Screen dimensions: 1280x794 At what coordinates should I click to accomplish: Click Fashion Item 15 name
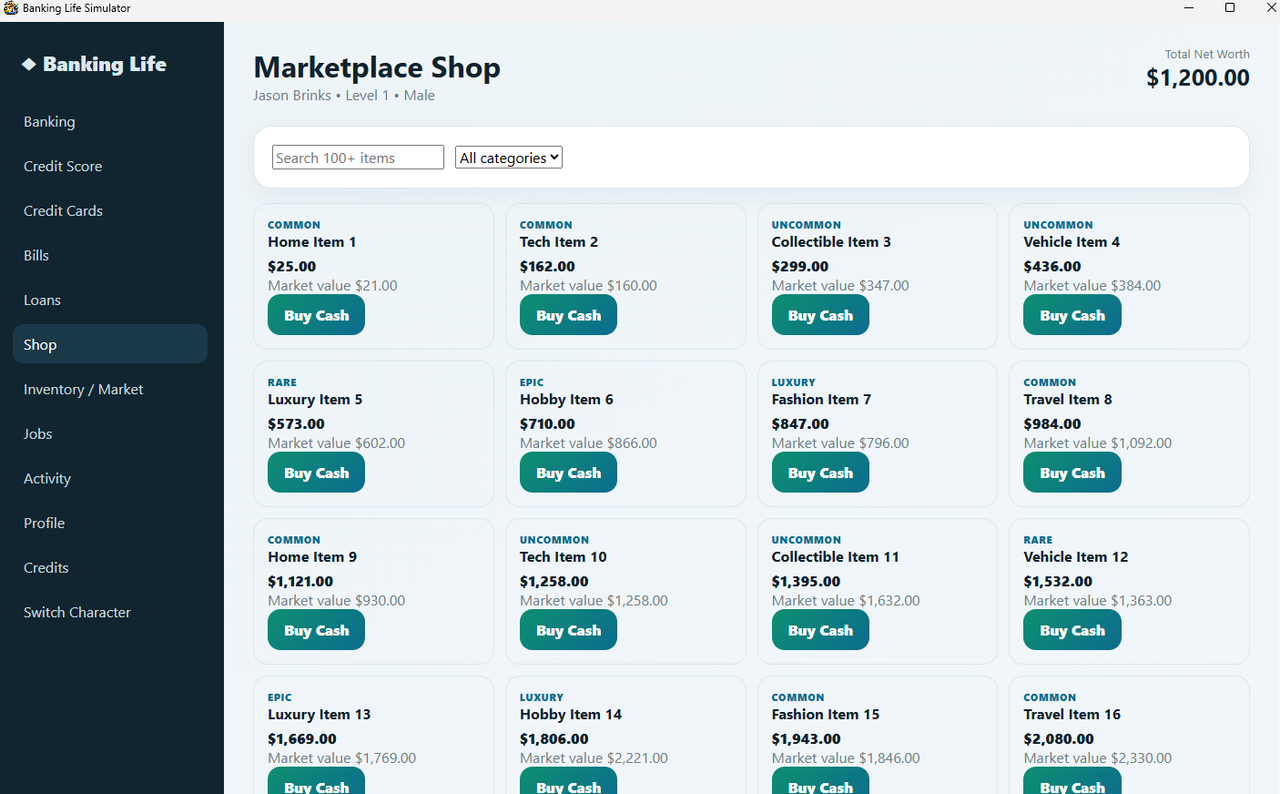(x=826, y=714)
